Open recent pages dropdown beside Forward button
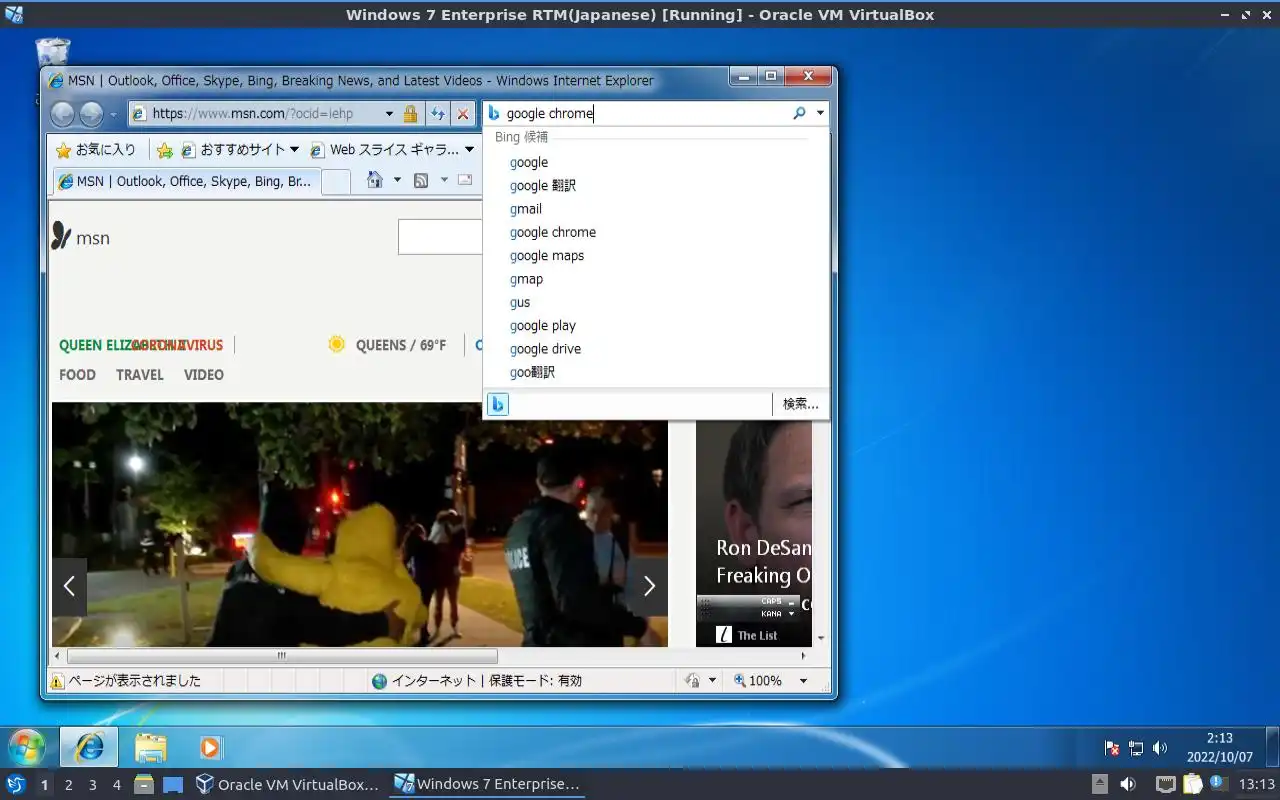This screenshot has height=800, width=1280. click(x=113, y=114)
